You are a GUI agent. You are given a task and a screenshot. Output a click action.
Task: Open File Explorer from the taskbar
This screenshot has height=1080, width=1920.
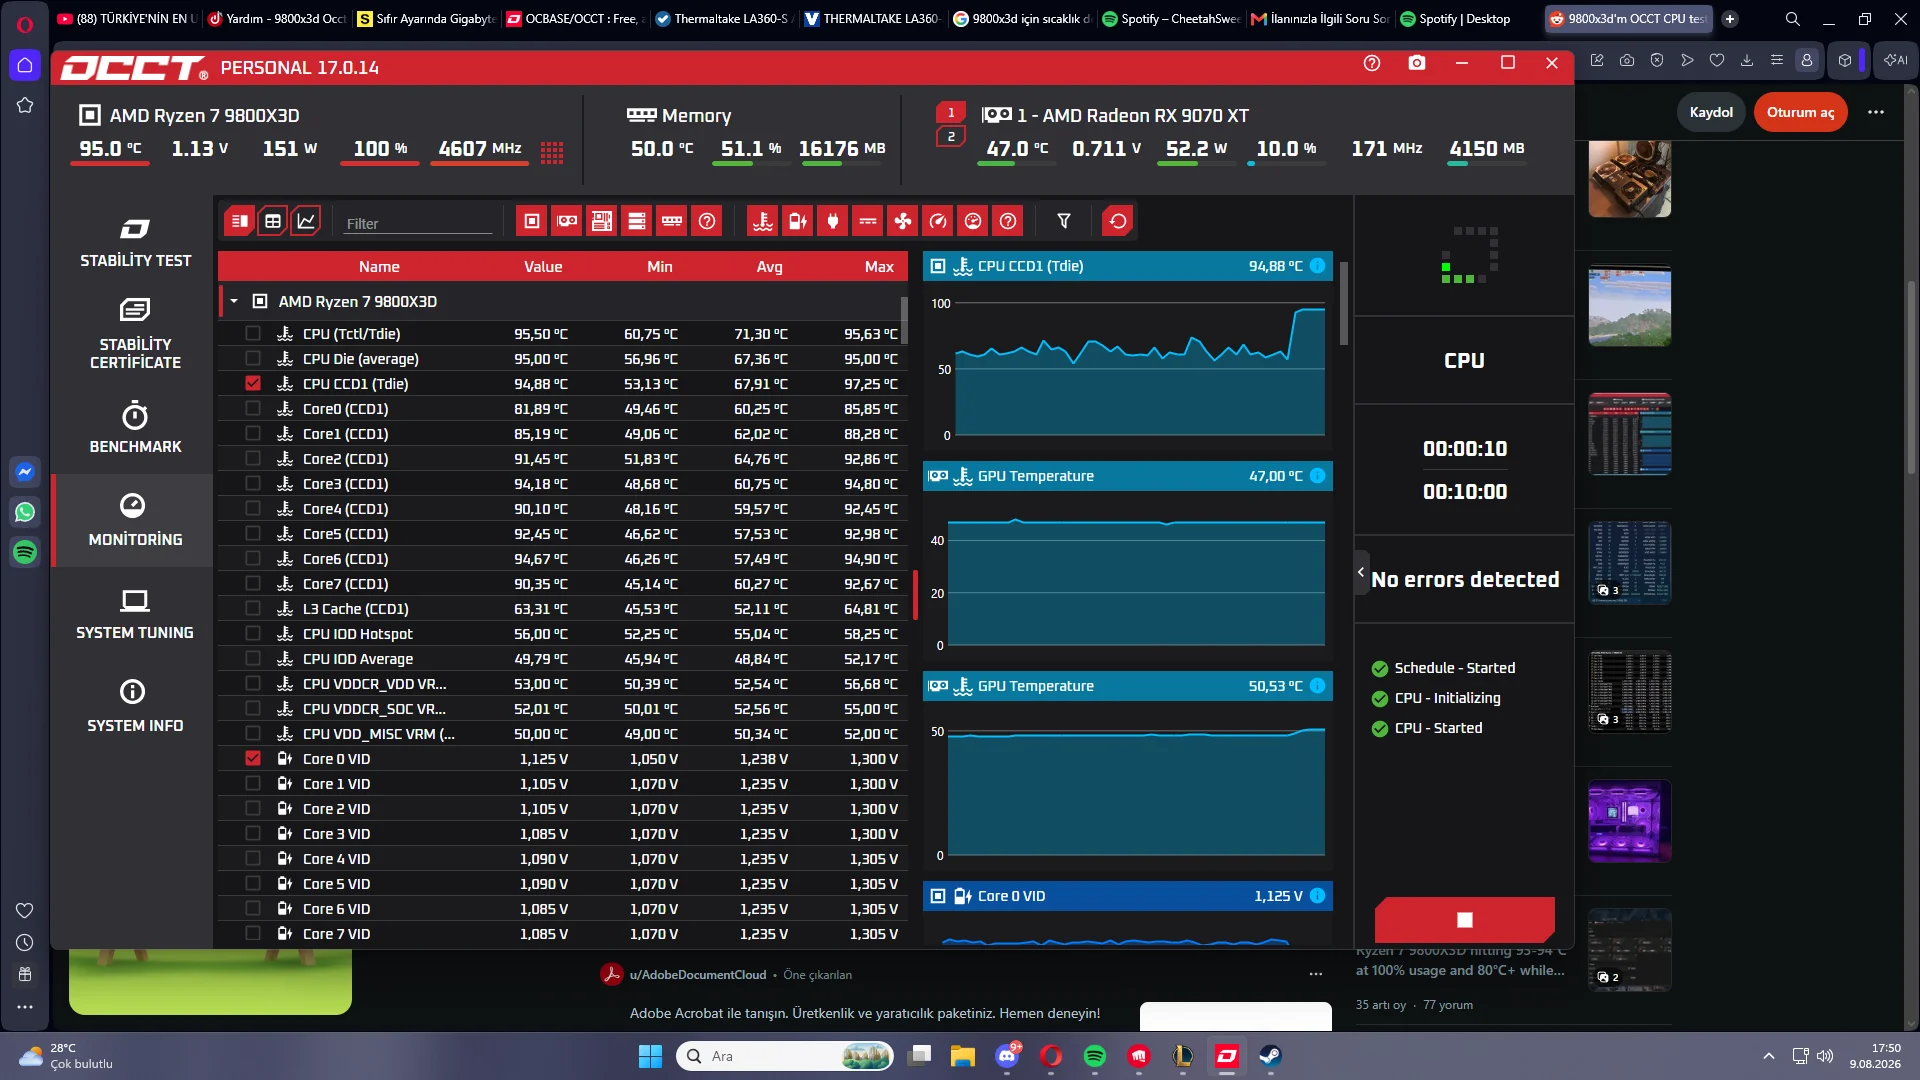[x=963, y=1056]
